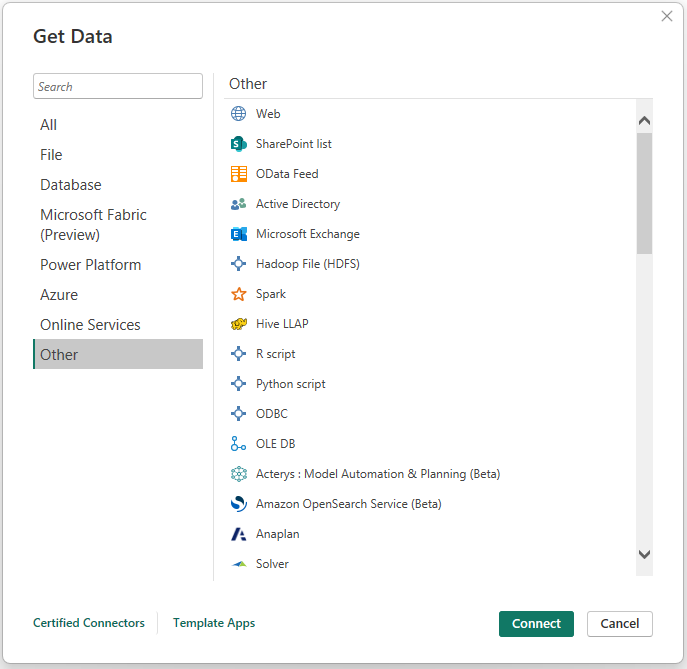This screenshot has width=687, height=669.
Task: Select the Spark star icon
Action: point(238,294)
